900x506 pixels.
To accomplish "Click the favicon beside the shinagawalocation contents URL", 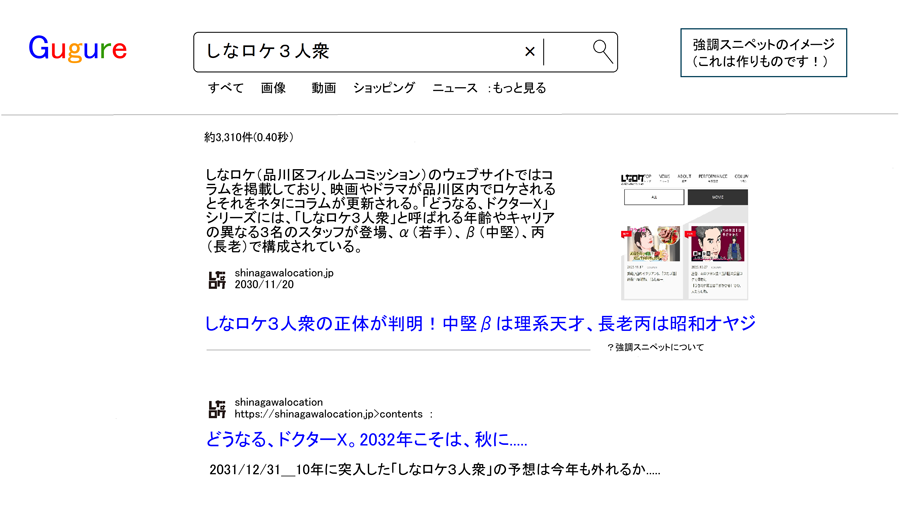I will [x=217, y=408].
